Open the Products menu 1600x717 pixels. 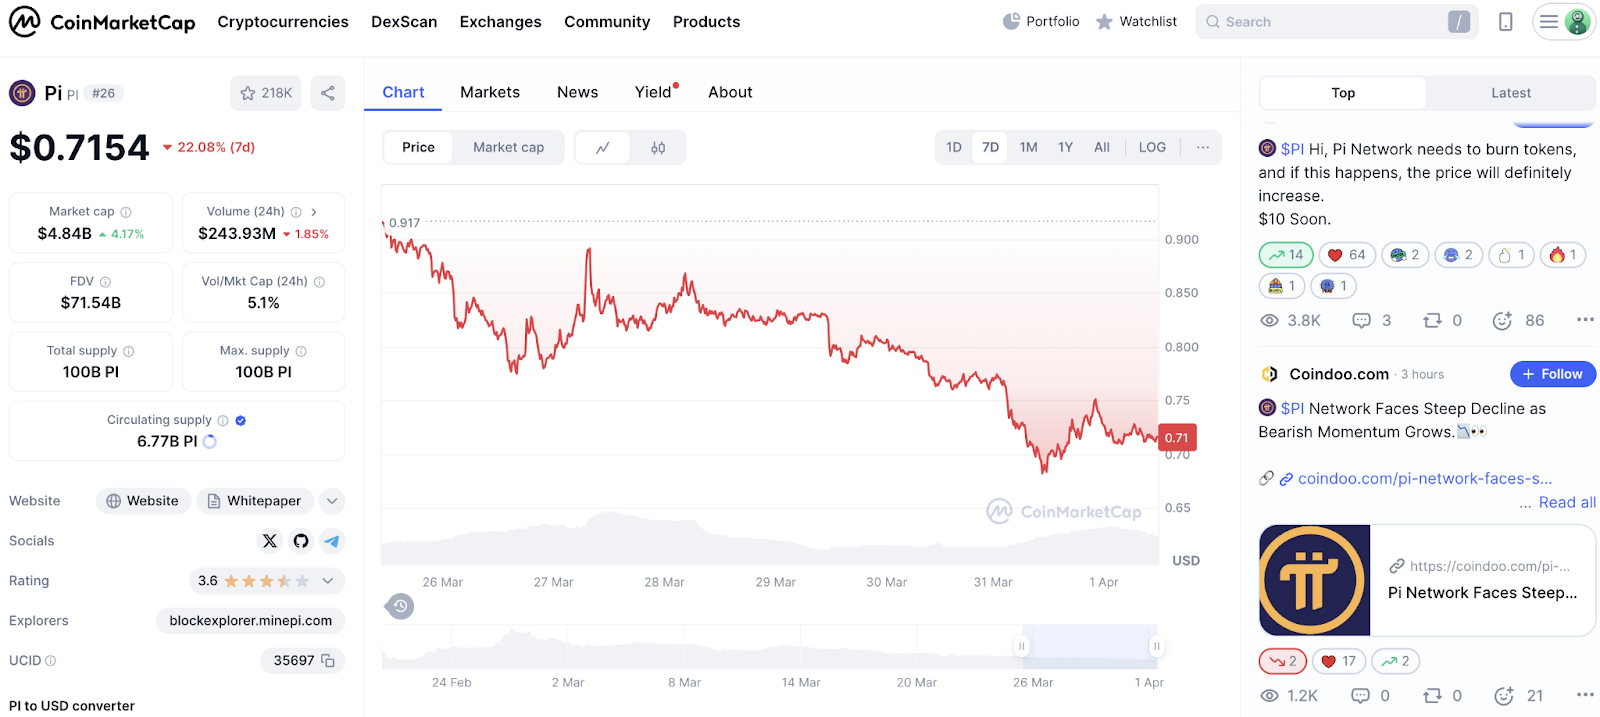[x=706, y=21]
